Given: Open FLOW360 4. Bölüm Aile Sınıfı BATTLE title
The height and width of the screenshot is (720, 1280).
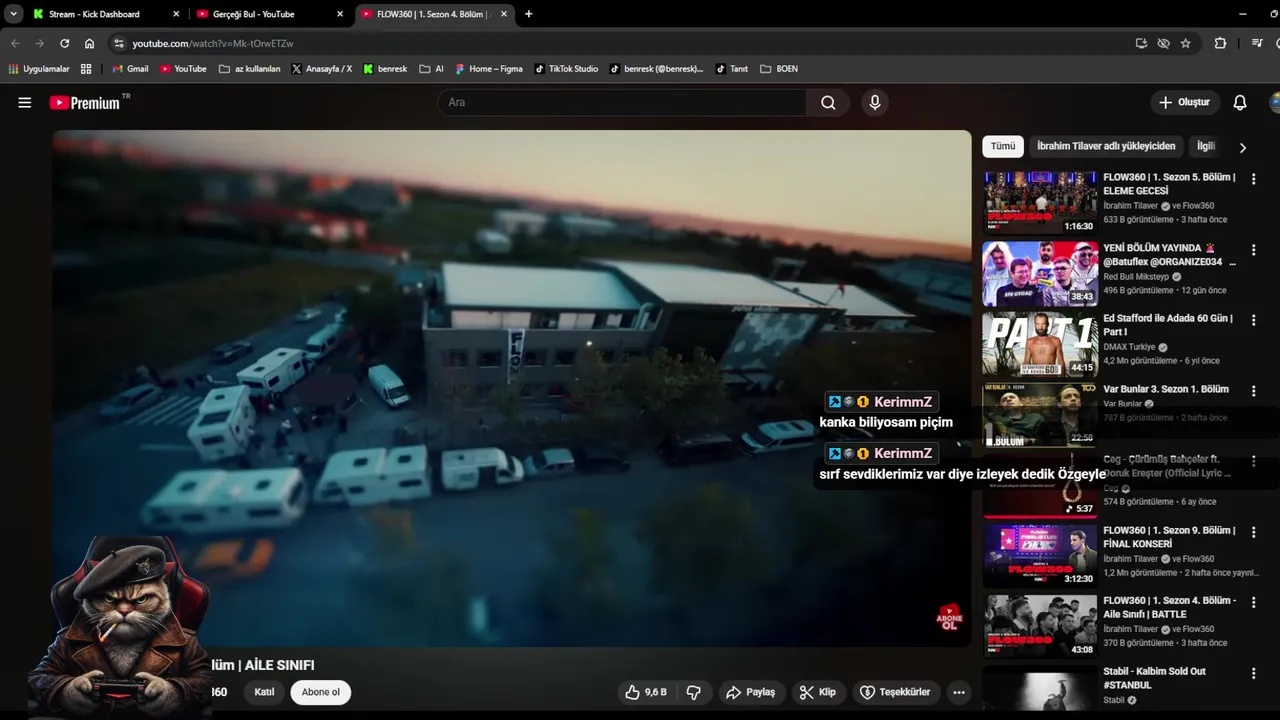Looking at the screenshot, I should tap(1169, 607).
